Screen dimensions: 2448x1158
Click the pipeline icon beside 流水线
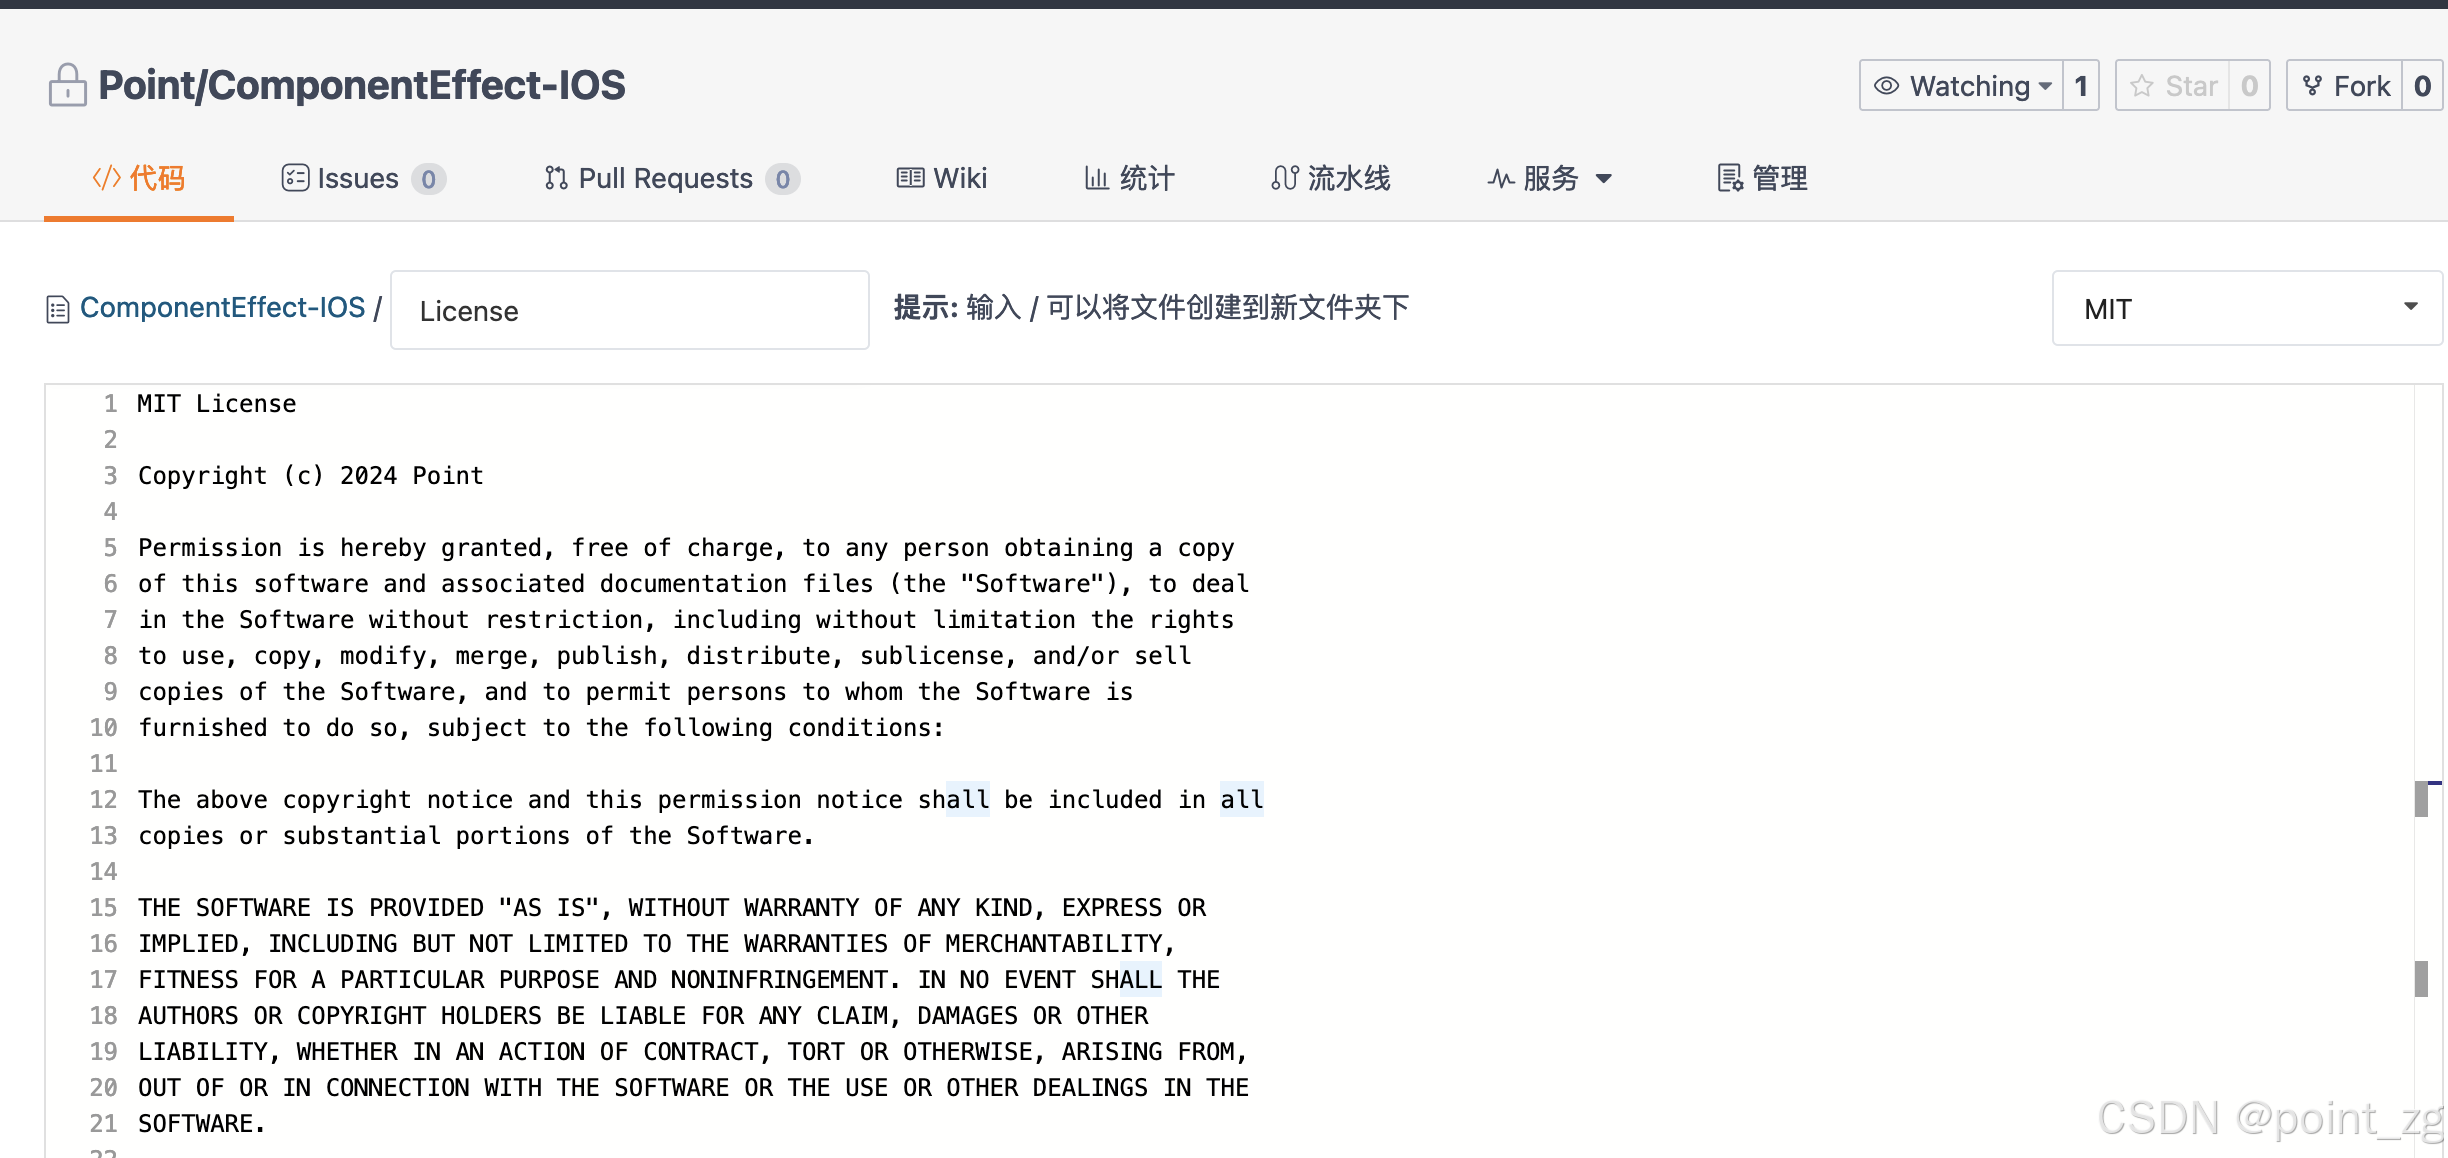[x=1286, y=177]
